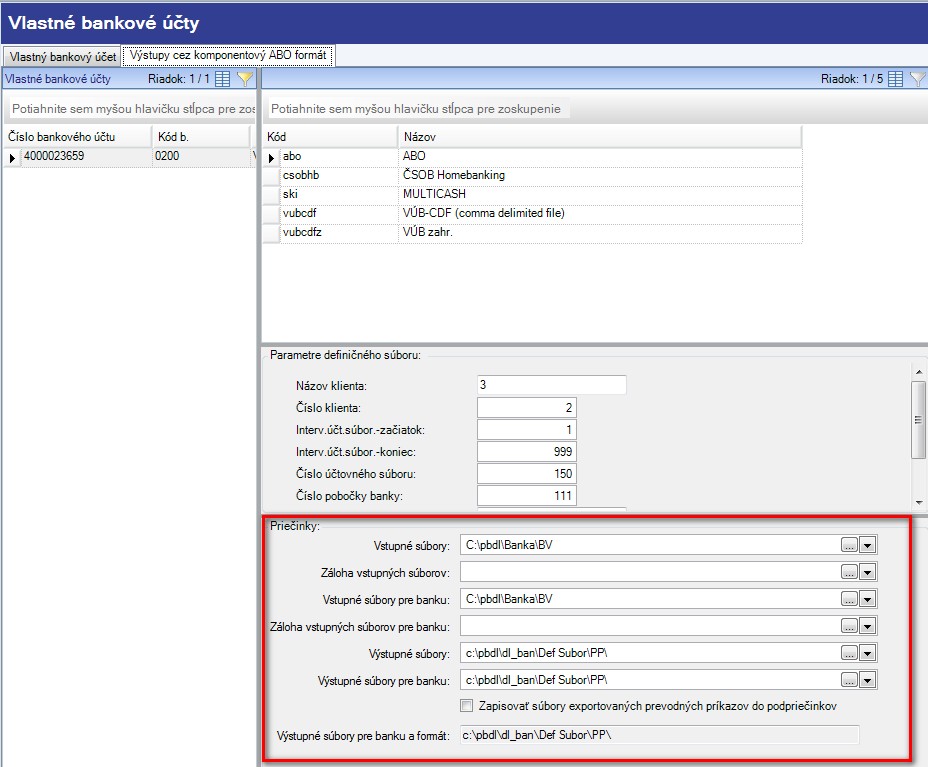Select vubcdfz row
This screenshot has height=767, width=928.
coord(533,232)
